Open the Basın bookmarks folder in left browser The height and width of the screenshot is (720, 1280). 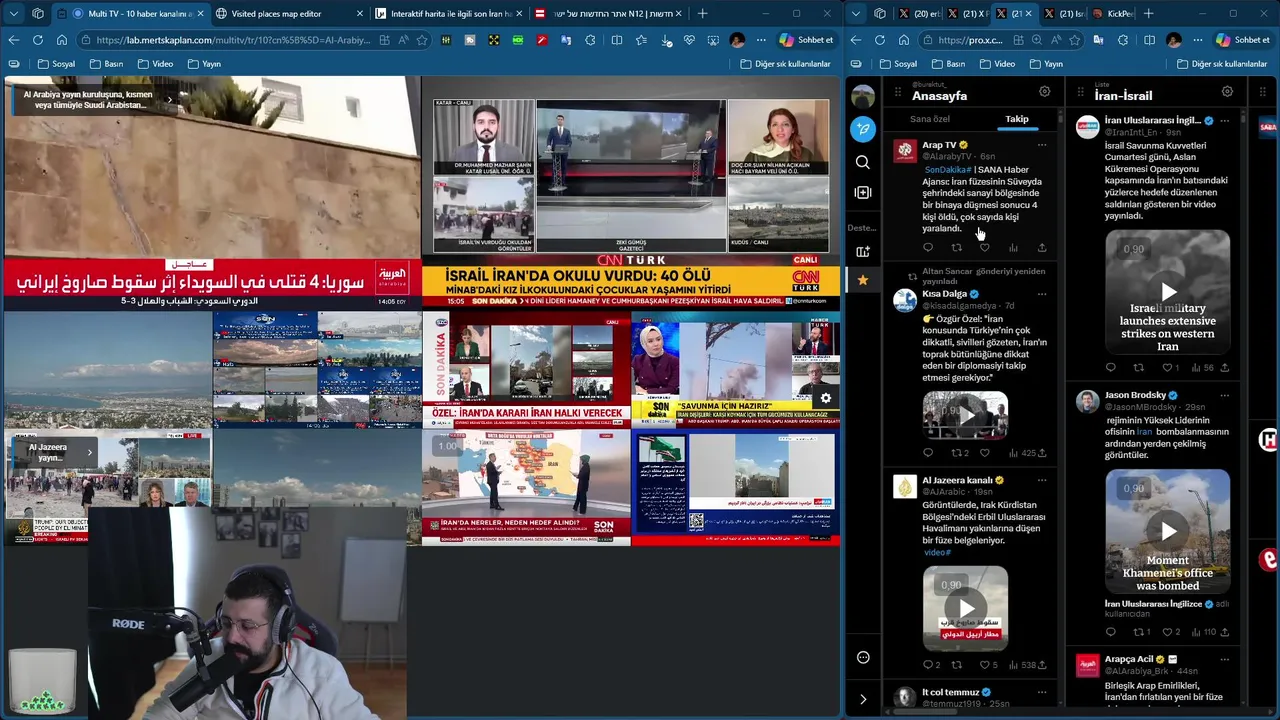pyautogui.click(x=106, y=64)
